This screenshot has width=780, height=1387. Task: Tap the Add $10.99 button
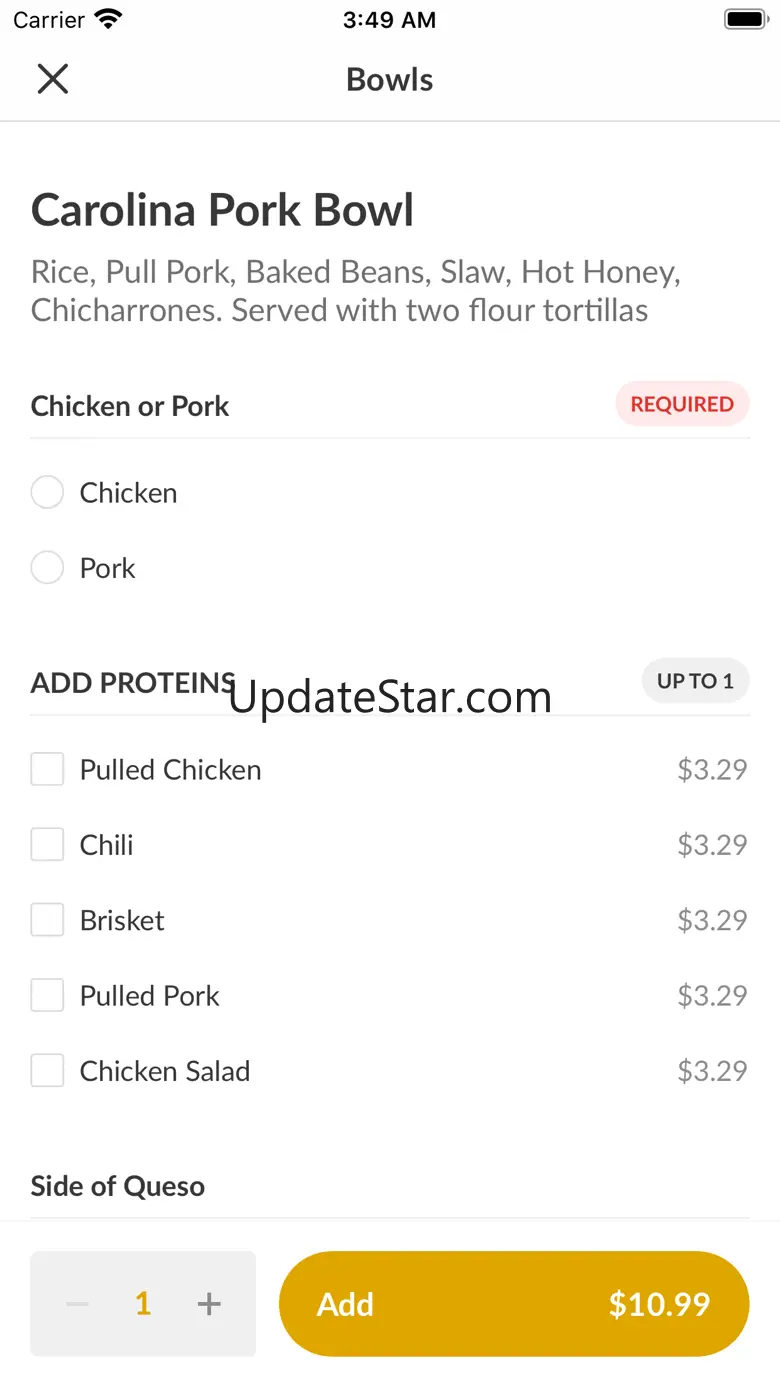tap(513, 1304)
